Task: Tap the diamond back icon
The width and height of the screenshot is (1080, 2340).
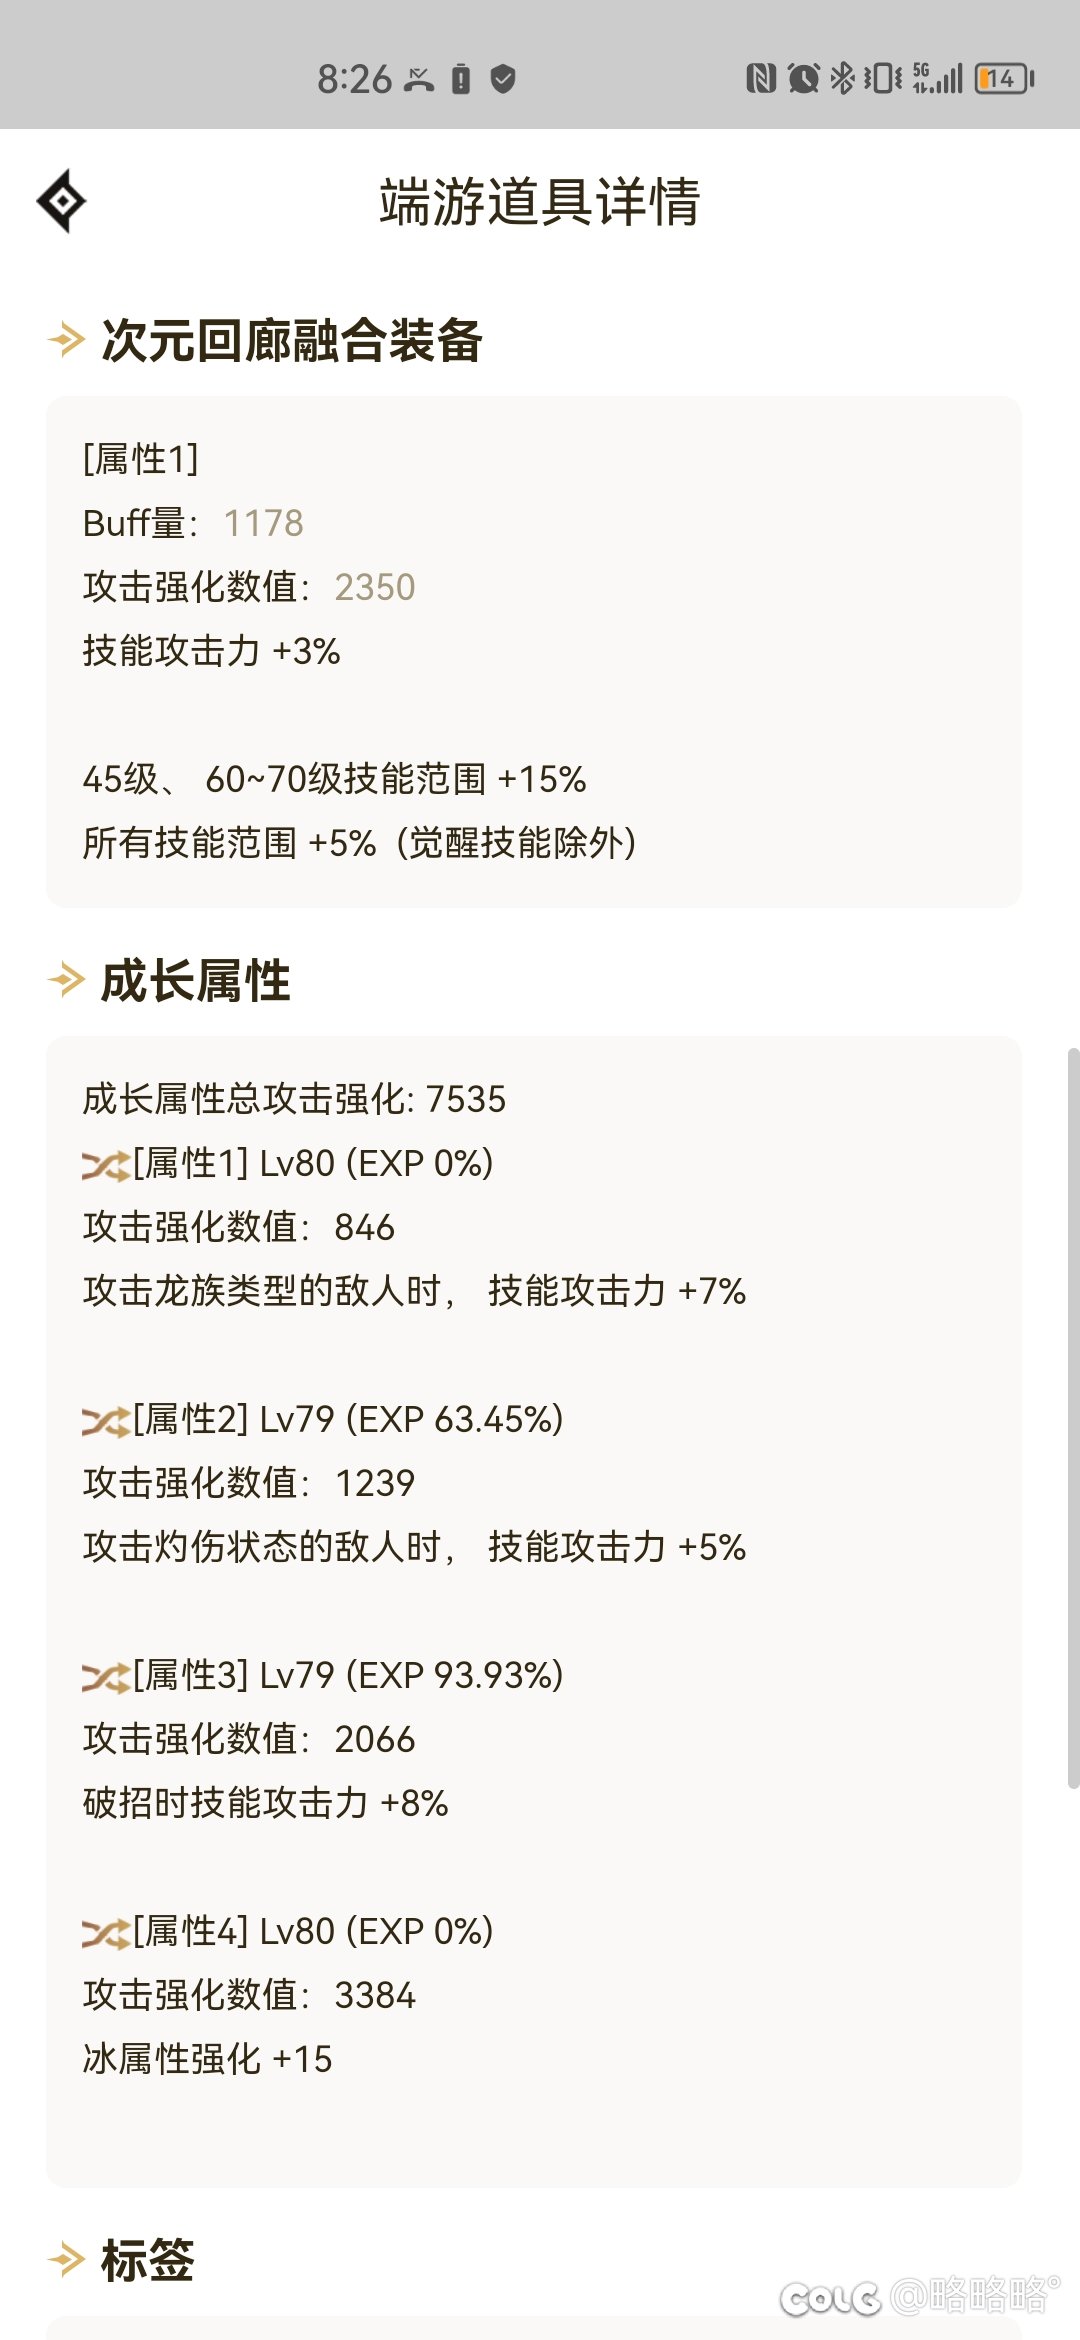Action: [x=62, y=201]
